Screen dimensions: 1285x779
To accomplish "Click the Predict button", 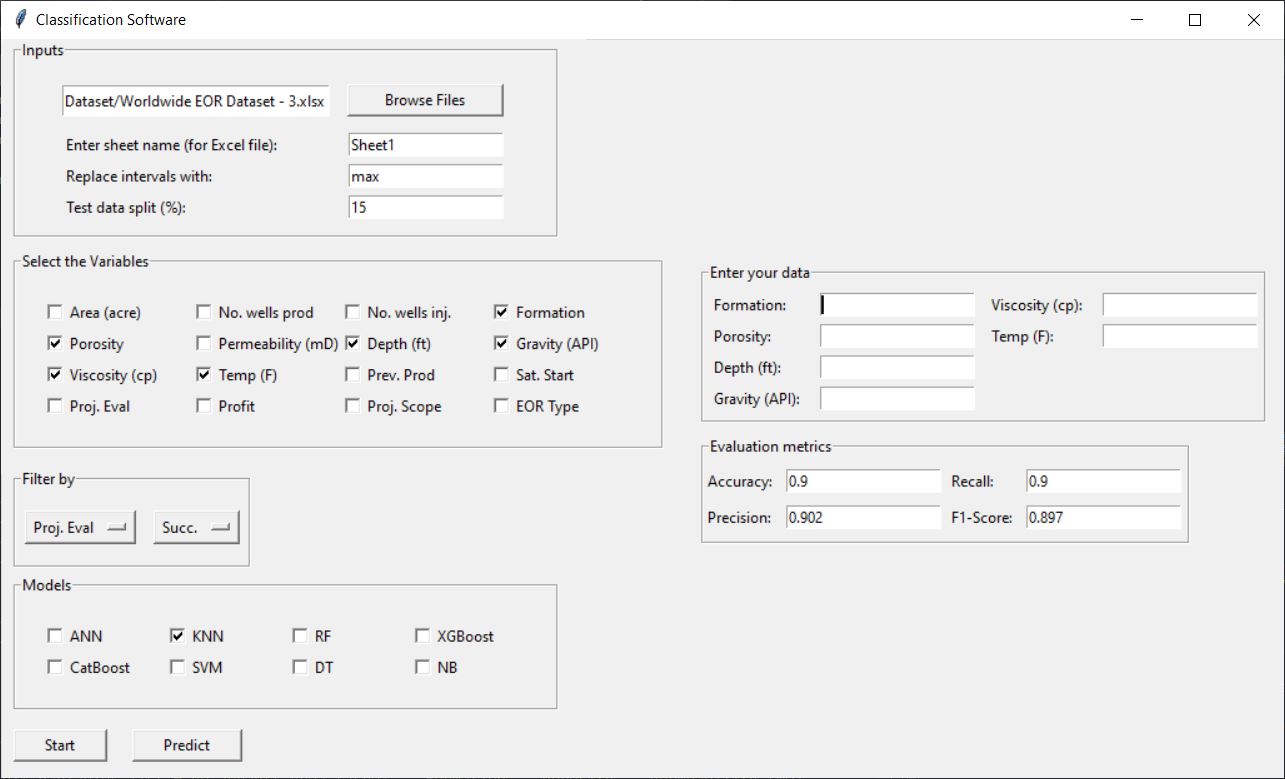I will tap(187, 745).
